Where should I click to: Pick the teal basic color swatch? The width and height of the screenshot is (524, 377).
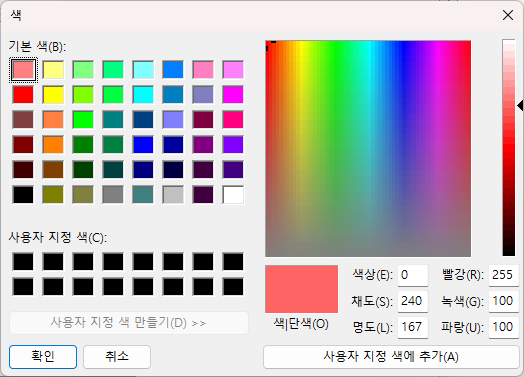click(x=113, y=120)
